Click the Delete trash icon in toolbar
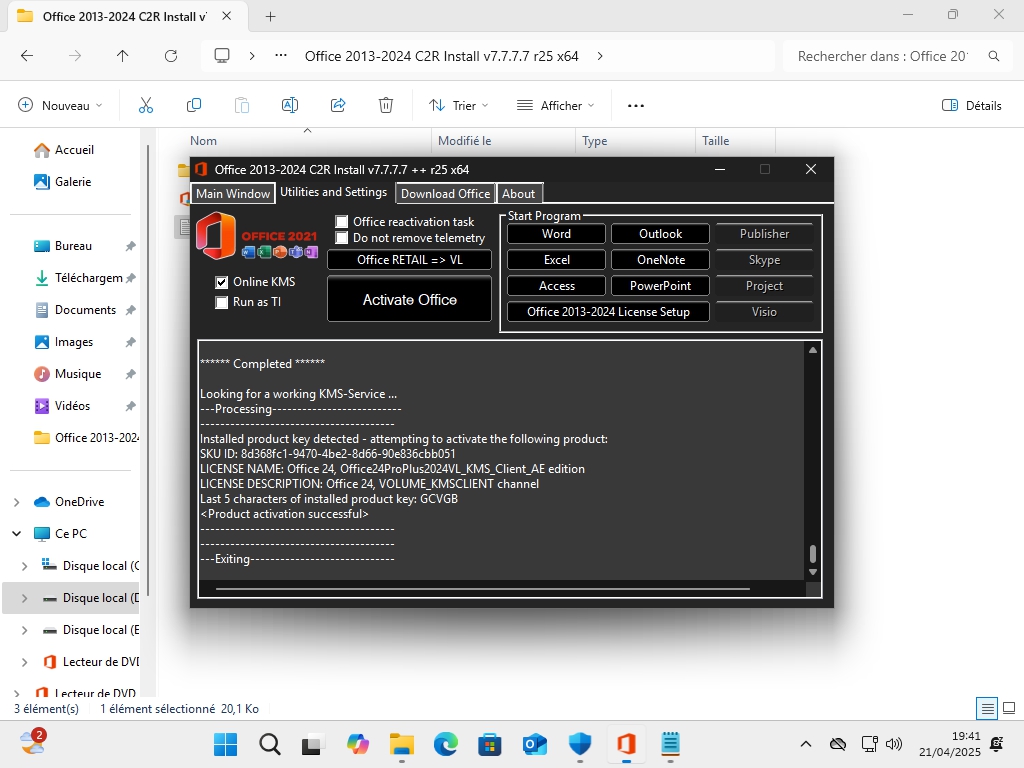Viewport: 1024px width, 768px height. [x=386, y=105]
